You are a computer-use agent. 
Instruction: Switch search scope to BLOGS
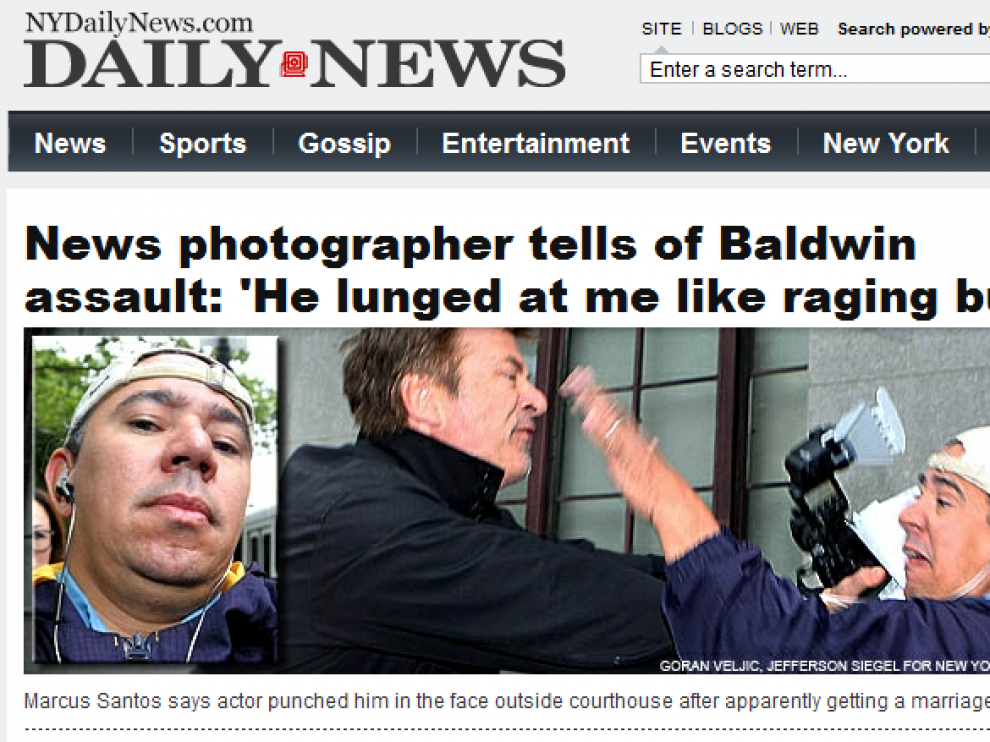(732, 29)
